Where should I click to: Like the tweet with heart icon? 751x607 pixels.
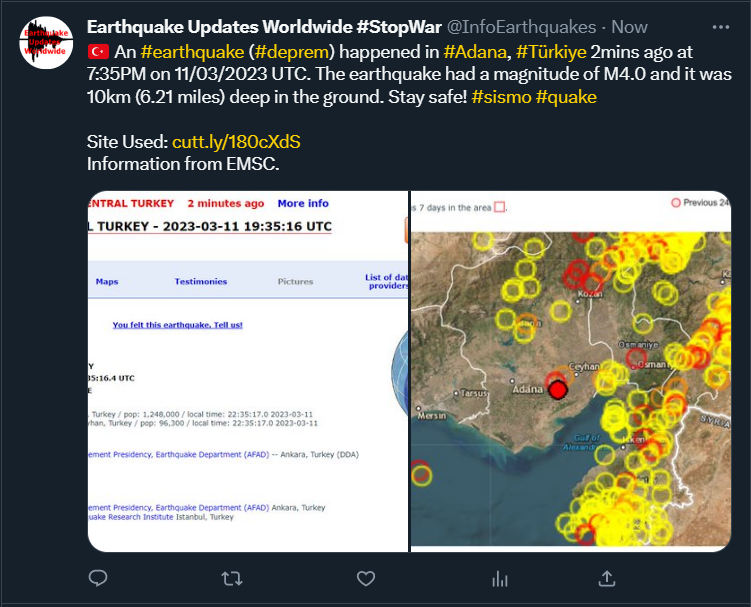[x=366, y=578]
